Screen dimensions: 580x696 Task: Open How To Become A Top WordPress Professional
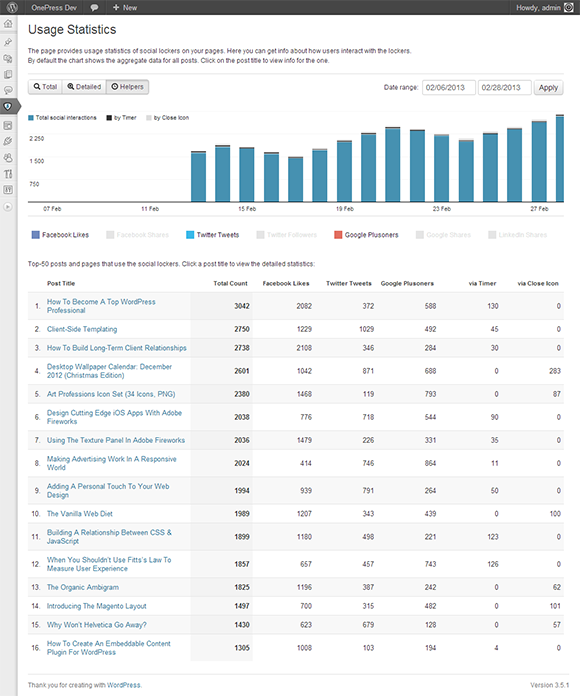coord(101,306)
